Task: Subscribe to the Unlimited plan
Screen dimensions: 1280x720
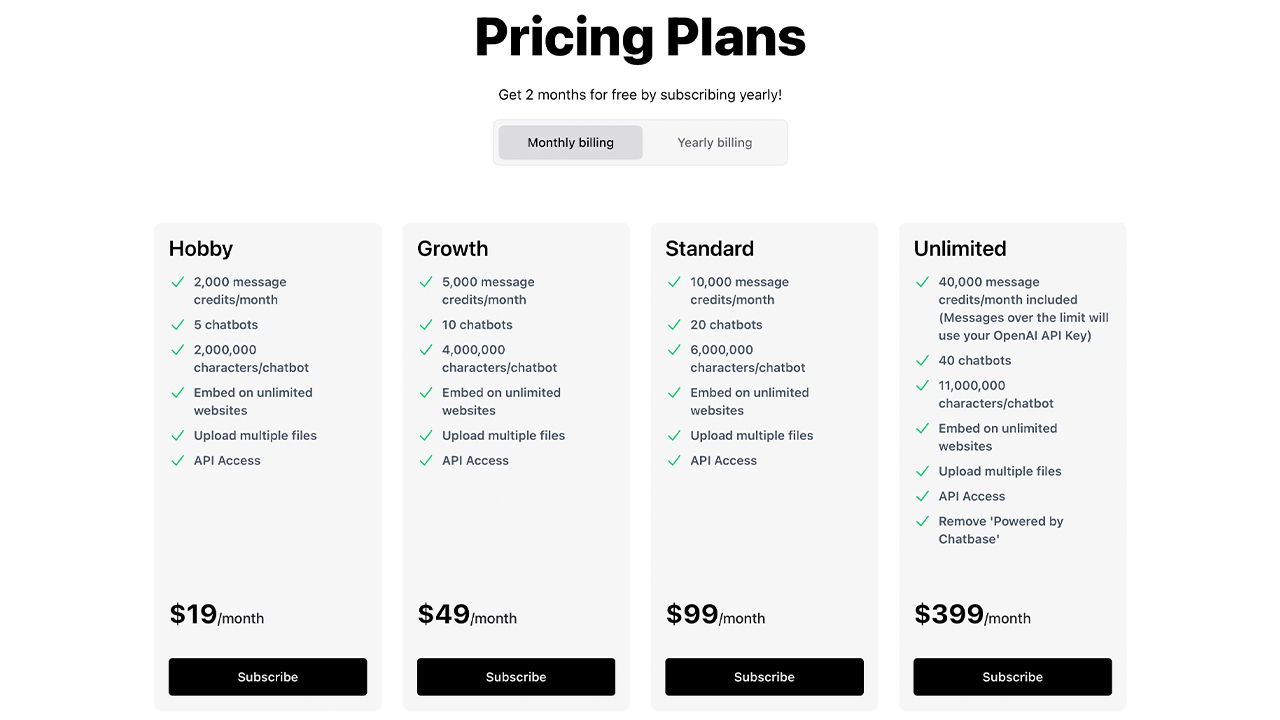Action: point(1012,677)
